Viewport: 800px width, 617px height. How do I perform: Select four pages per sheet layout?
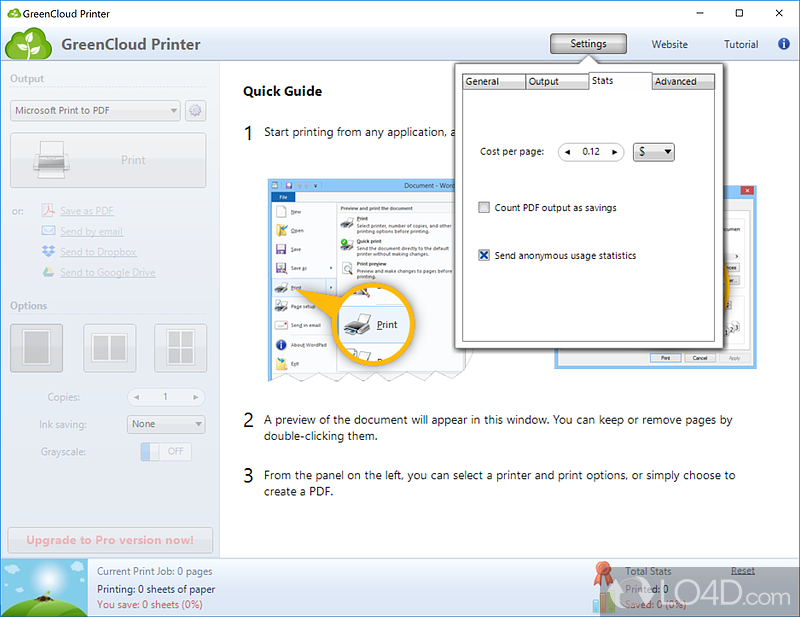(x=181, y=348)
